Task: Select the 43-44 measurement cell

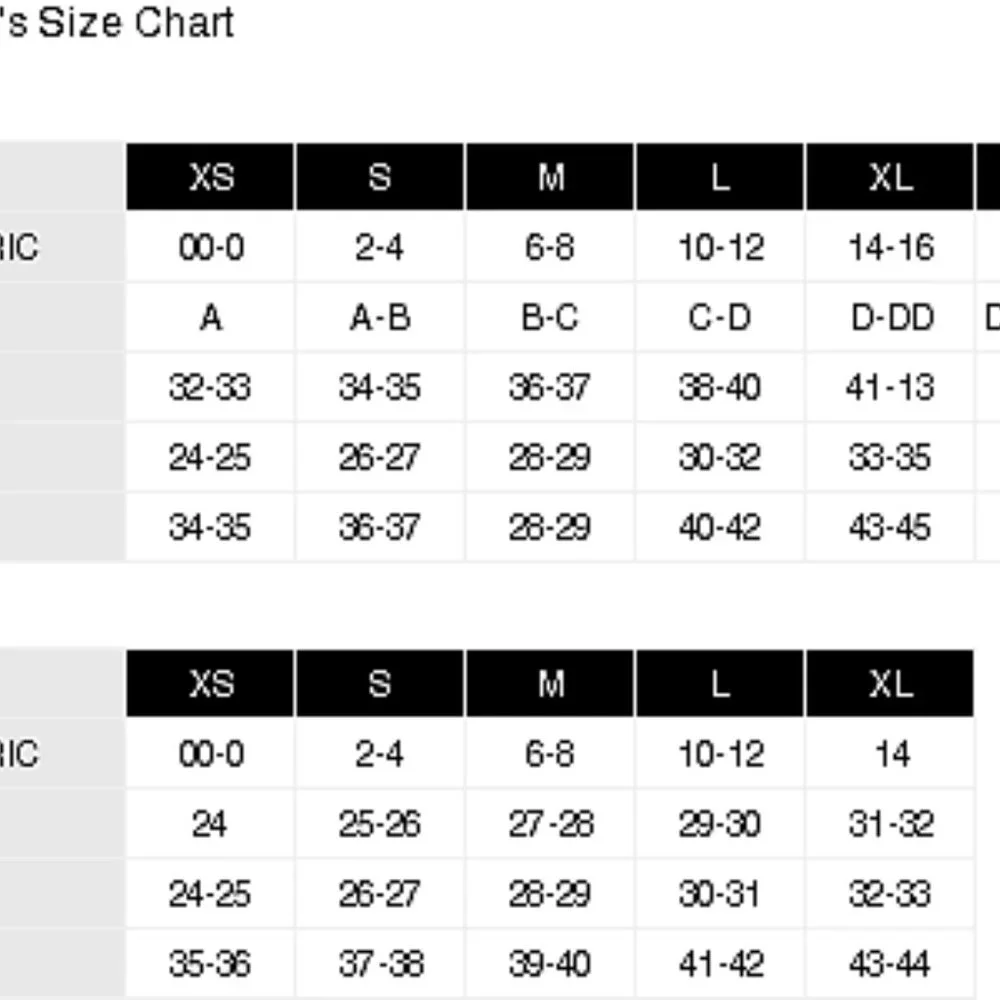Action: coord(890,964)
